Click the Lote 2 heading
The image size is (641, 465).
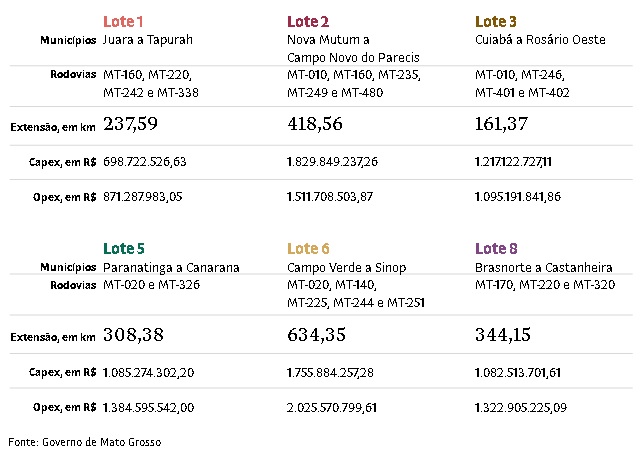[x=308, y=21]
